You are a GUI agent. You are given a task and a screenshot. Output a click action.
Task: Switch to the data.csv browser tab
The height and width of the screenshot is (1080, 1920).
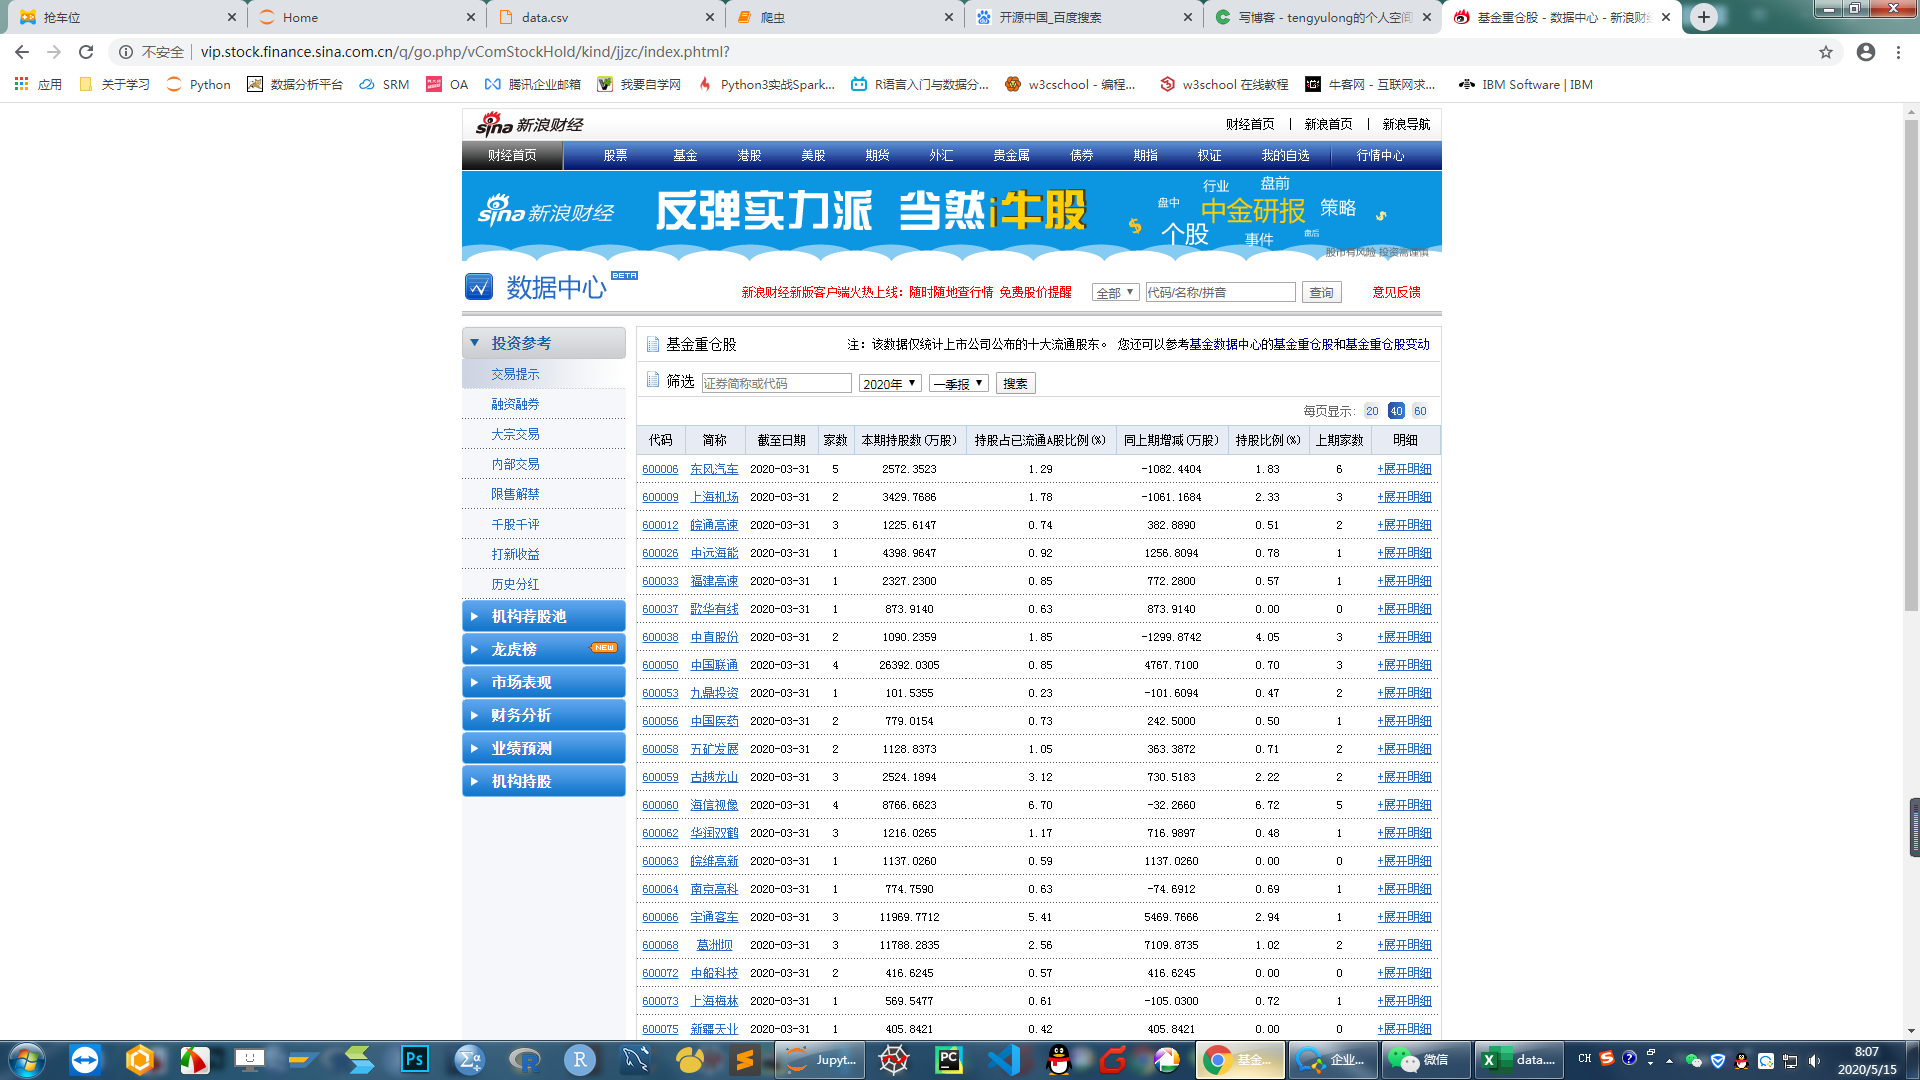(x=605, y=17)
